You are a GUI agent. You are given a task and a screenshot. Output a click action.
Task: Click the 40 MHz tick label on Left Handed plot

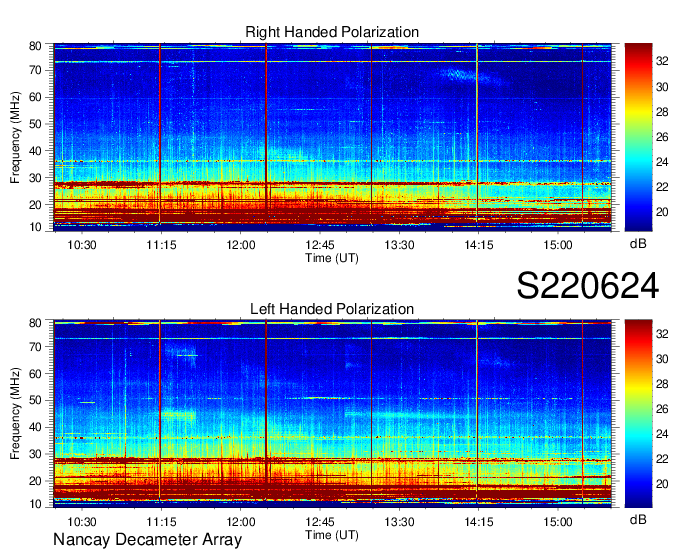(35, 428)
